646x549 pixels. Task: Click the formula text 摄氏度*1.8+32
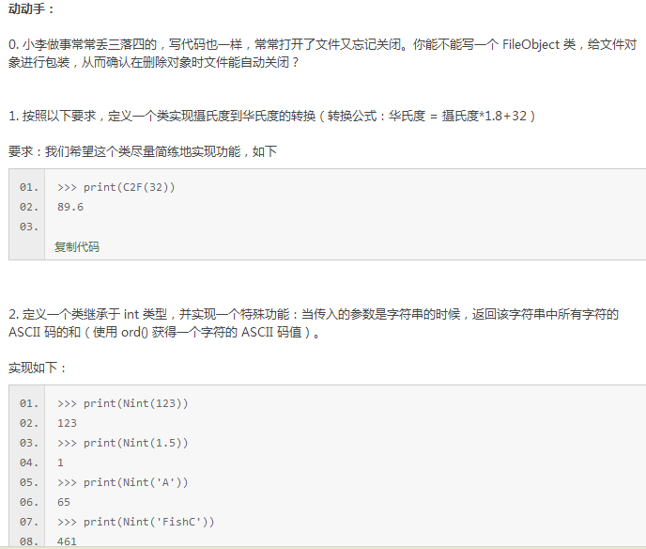click(484, 116)
